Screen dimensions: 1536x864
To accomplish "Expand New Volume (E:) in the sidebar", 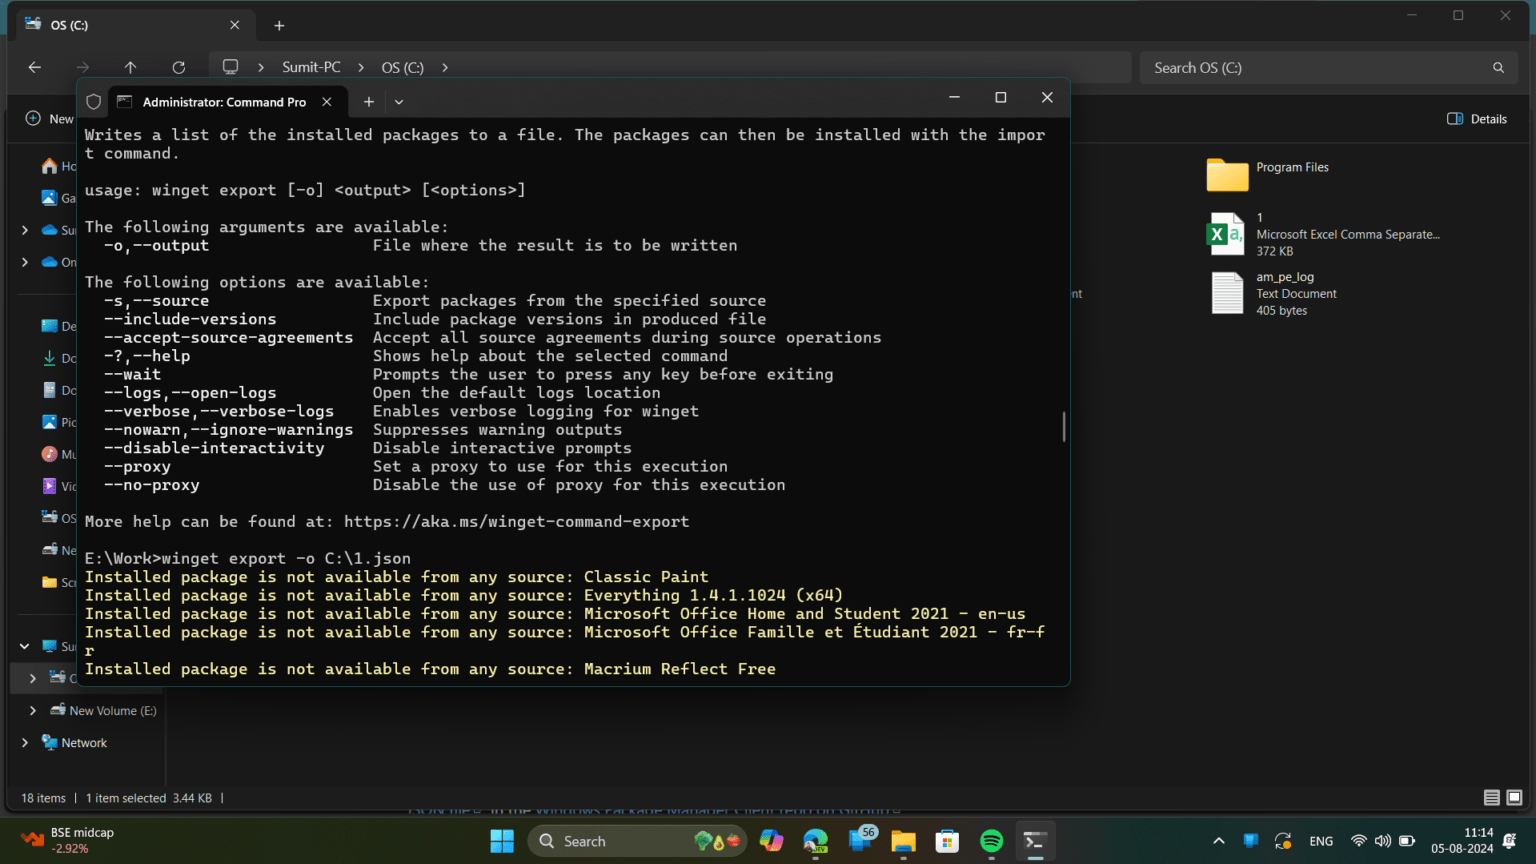I will tap(32, 710).
